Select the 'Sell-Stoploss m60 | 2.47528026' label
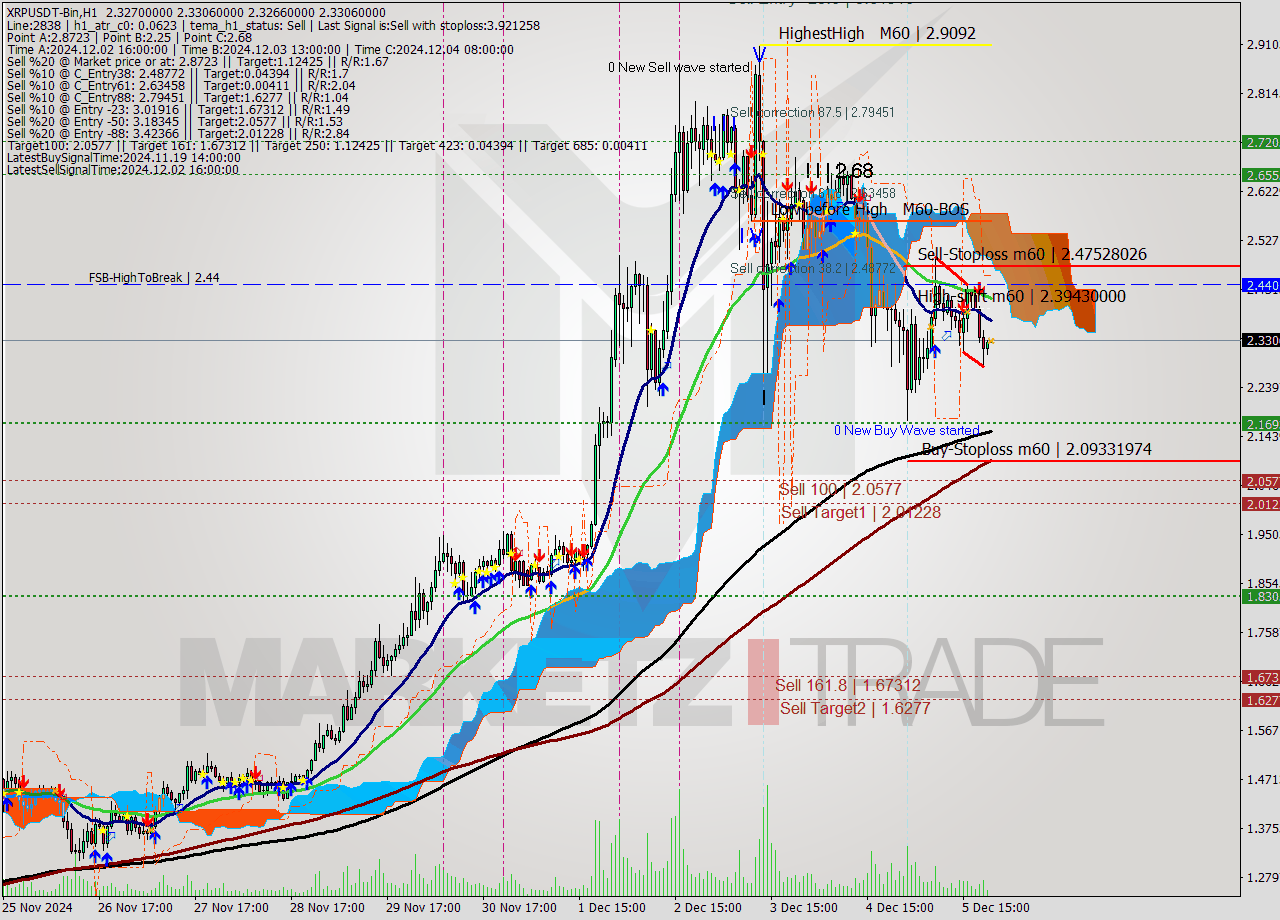 (x=1032, y=255)
